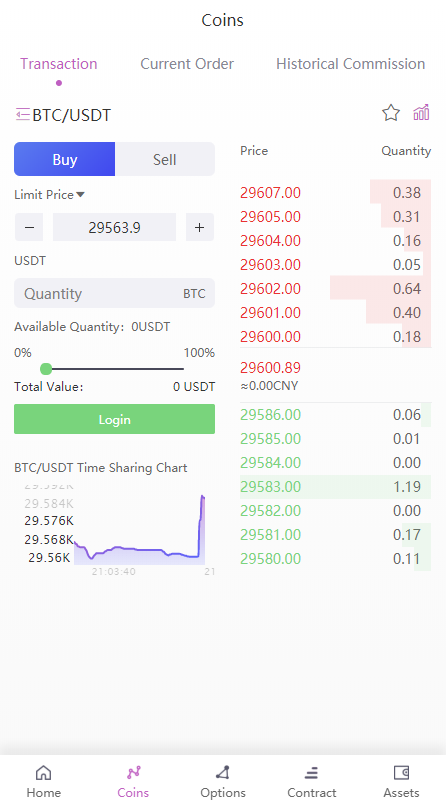Open pair list icon beside BTC/USDT
446x803 pixels.
(x=23, y=115)
